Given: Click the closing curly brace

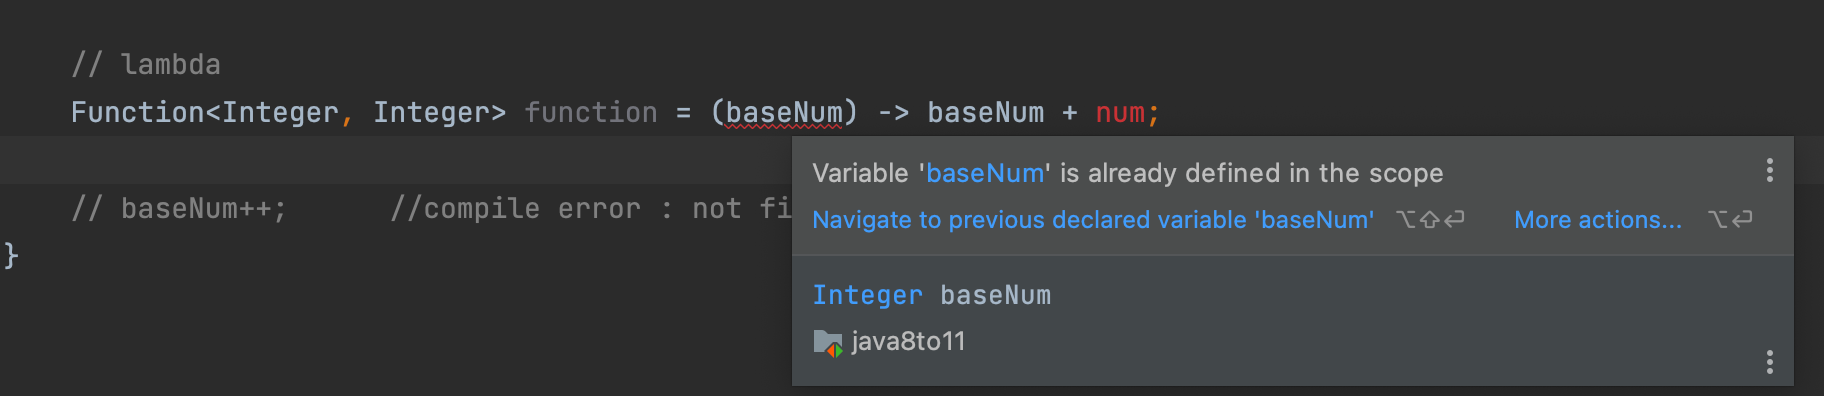Looking at the screenshot, I should [11, 256].
